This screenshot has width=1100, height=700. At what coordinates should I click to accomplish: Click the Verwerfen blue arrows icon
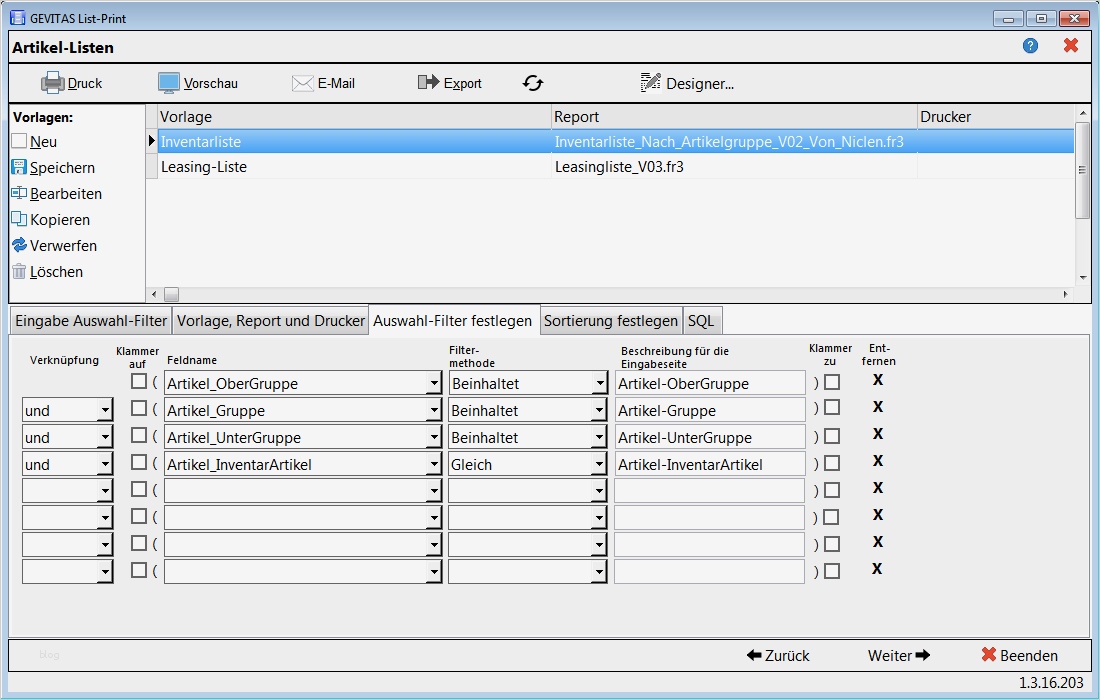click(x=20, y=245)
